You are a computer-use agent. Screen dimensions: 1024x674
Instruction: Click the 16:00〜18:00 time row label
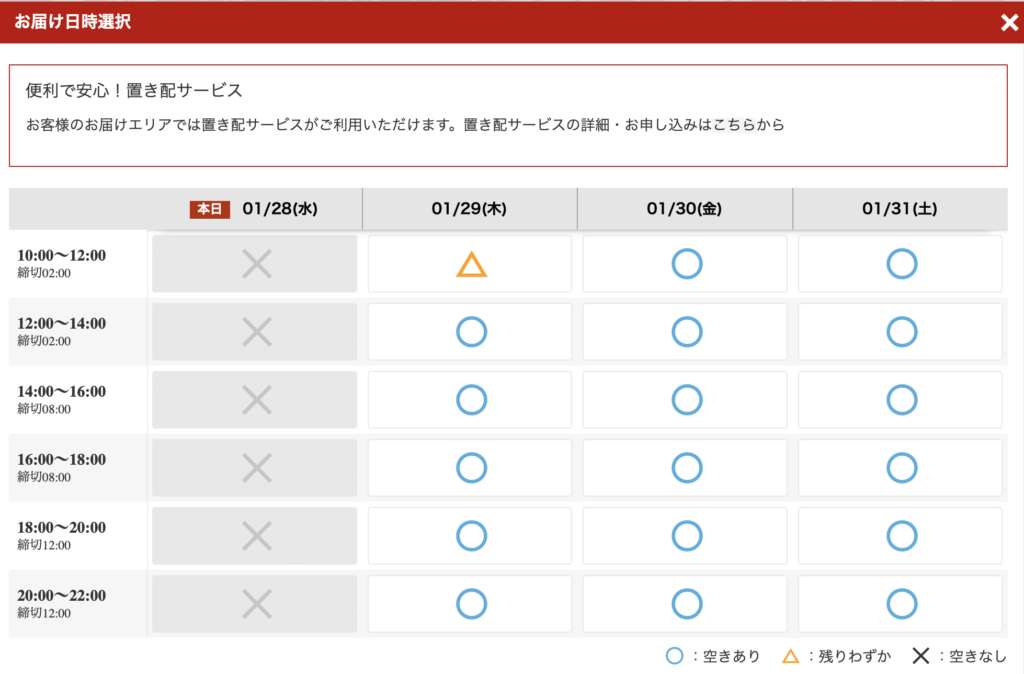click(x=62, y=460)
